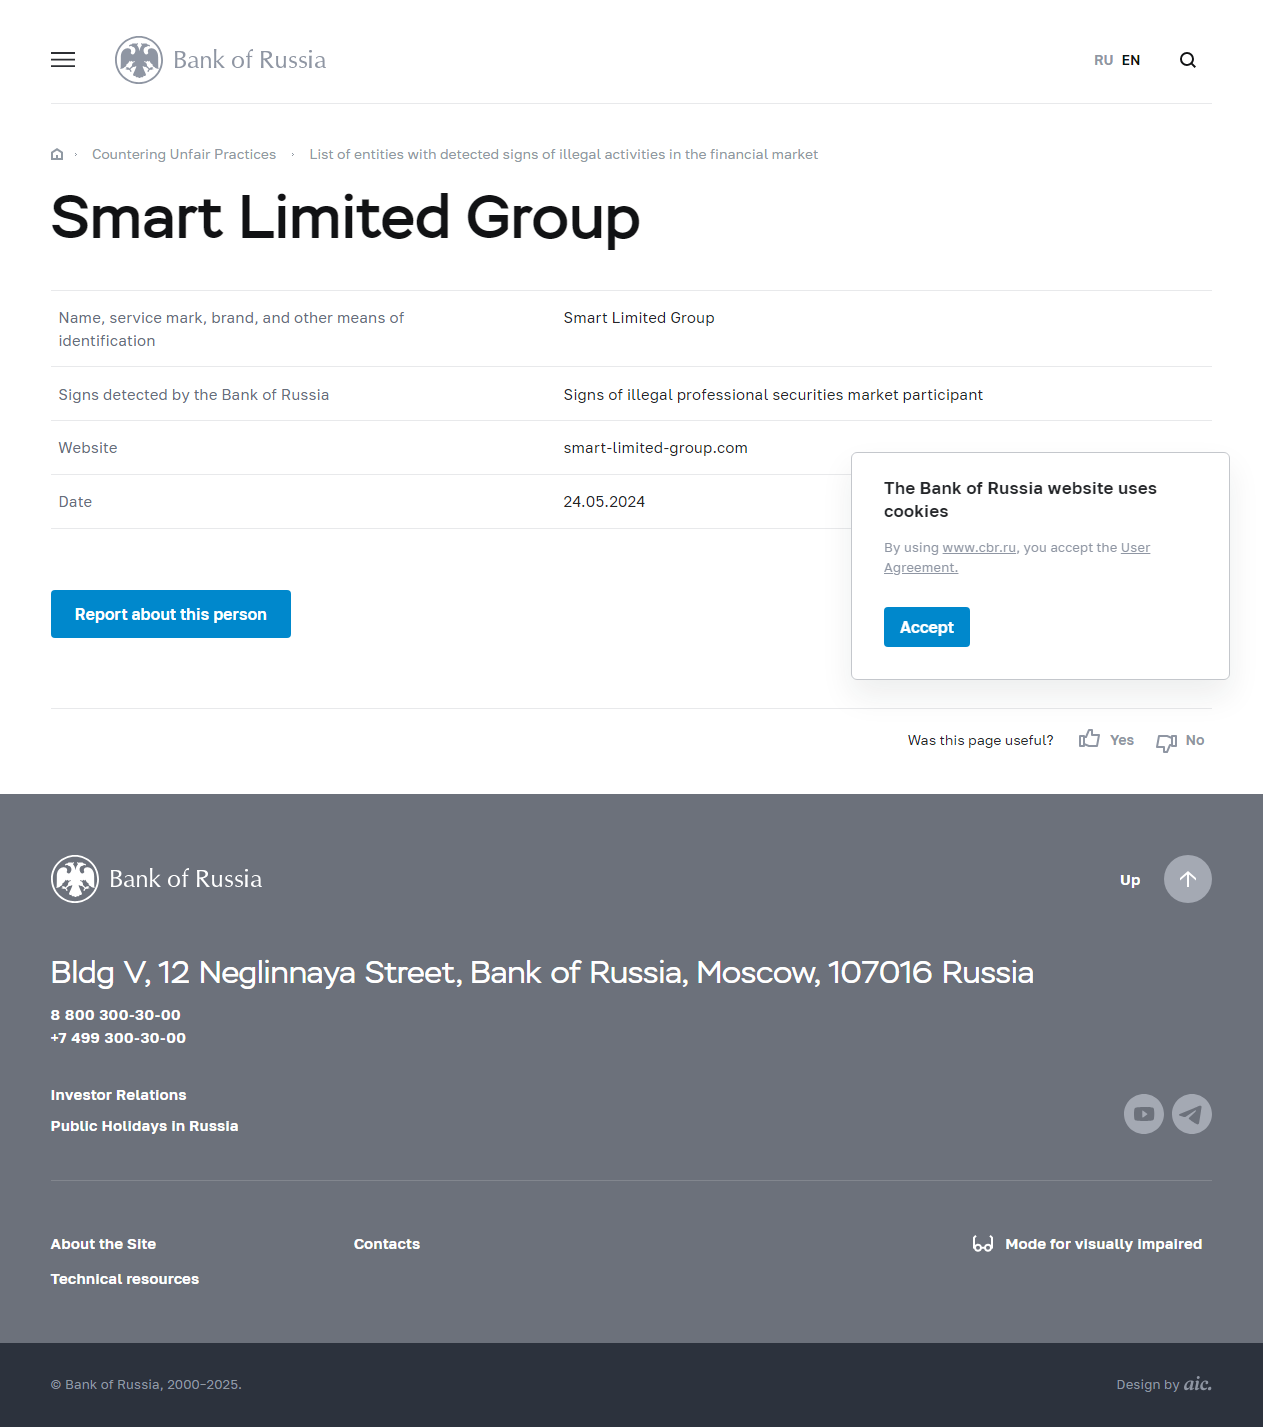Enable Mode for visually impaired
1263x1427 pixels.
coord(1088,1244)
